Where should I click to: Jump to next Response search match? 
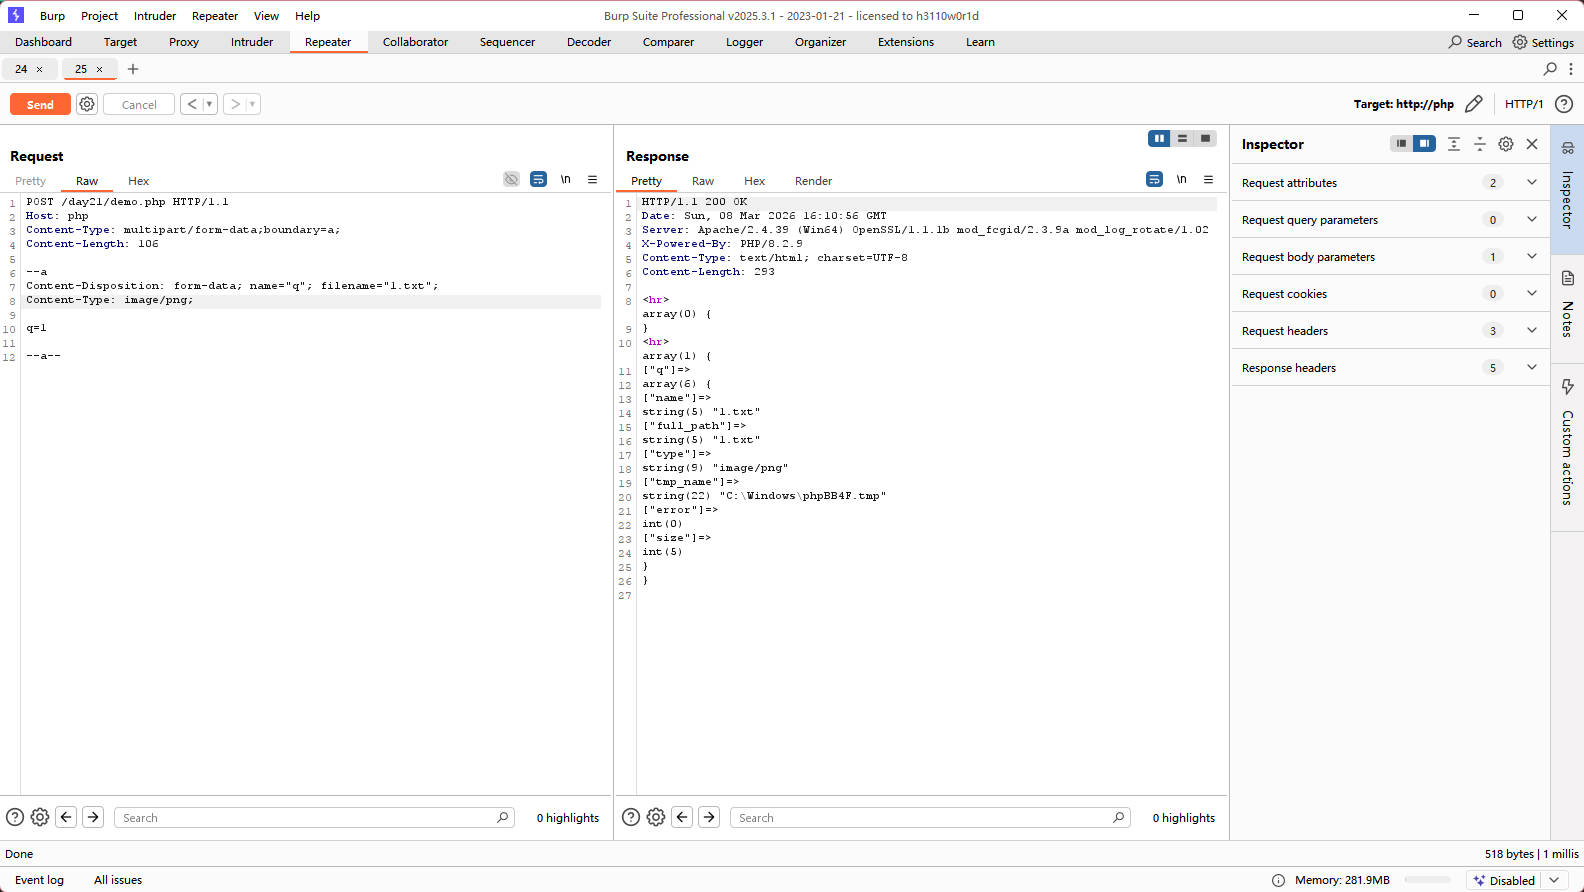tap(709, 817)
